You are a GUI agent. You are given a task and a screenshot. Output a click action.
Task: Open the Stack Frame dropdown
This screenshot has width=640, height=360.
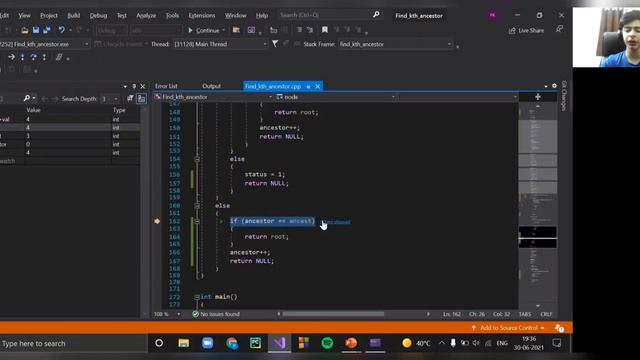point(449,44)
